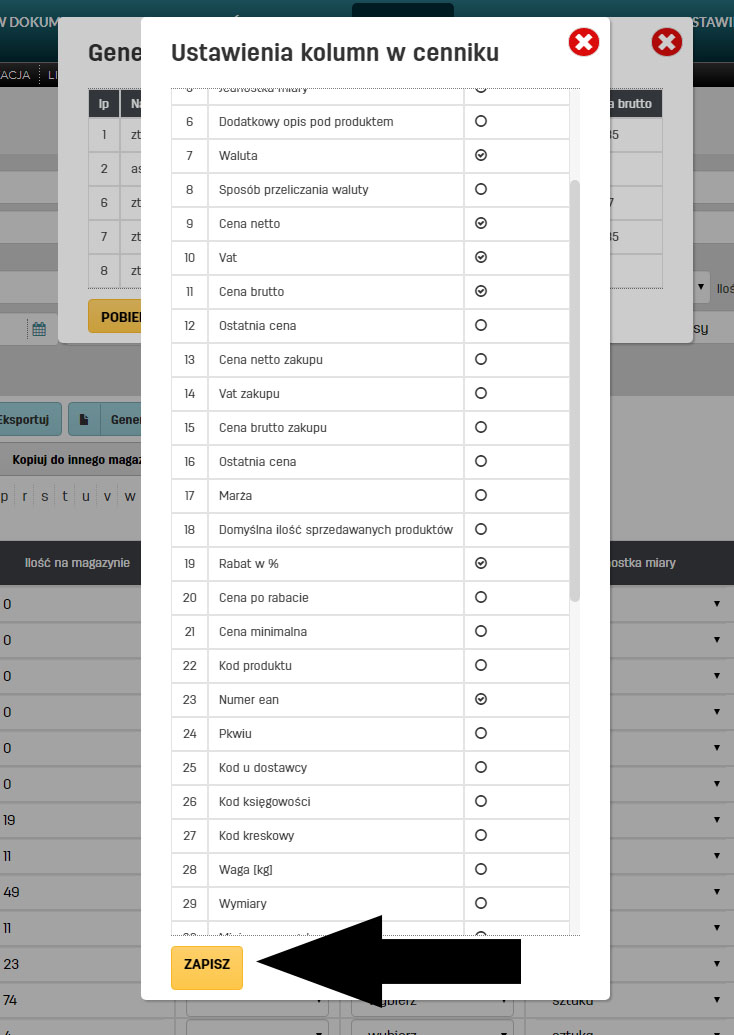
Task: Enable the Marża column checkbox
Action: click(481, 496)
